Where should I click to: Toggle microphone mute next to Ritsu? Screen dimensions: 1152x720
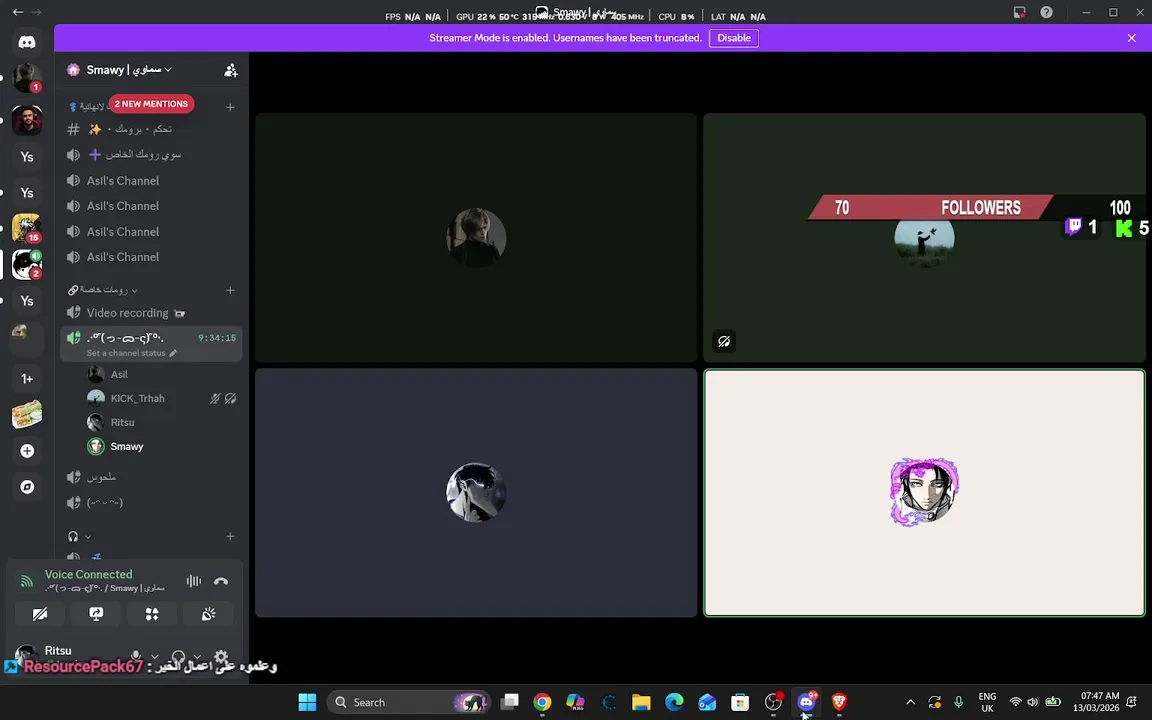(x=136, y=656)
